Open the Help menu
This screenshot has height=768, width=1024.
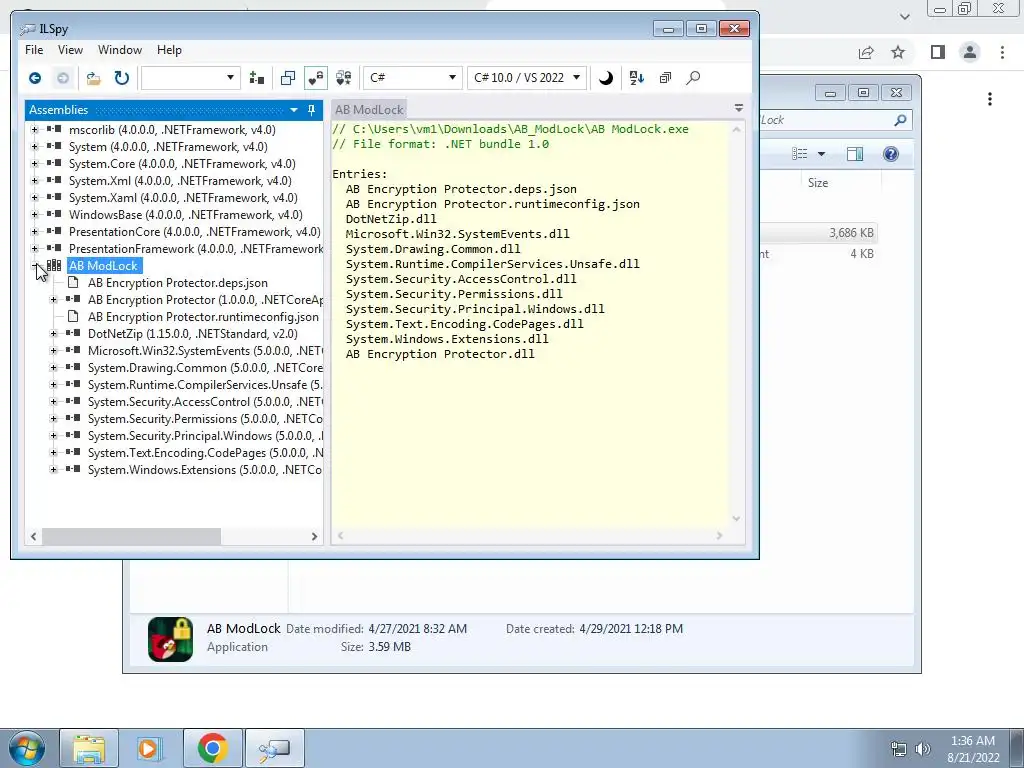(x=169, y=50)
